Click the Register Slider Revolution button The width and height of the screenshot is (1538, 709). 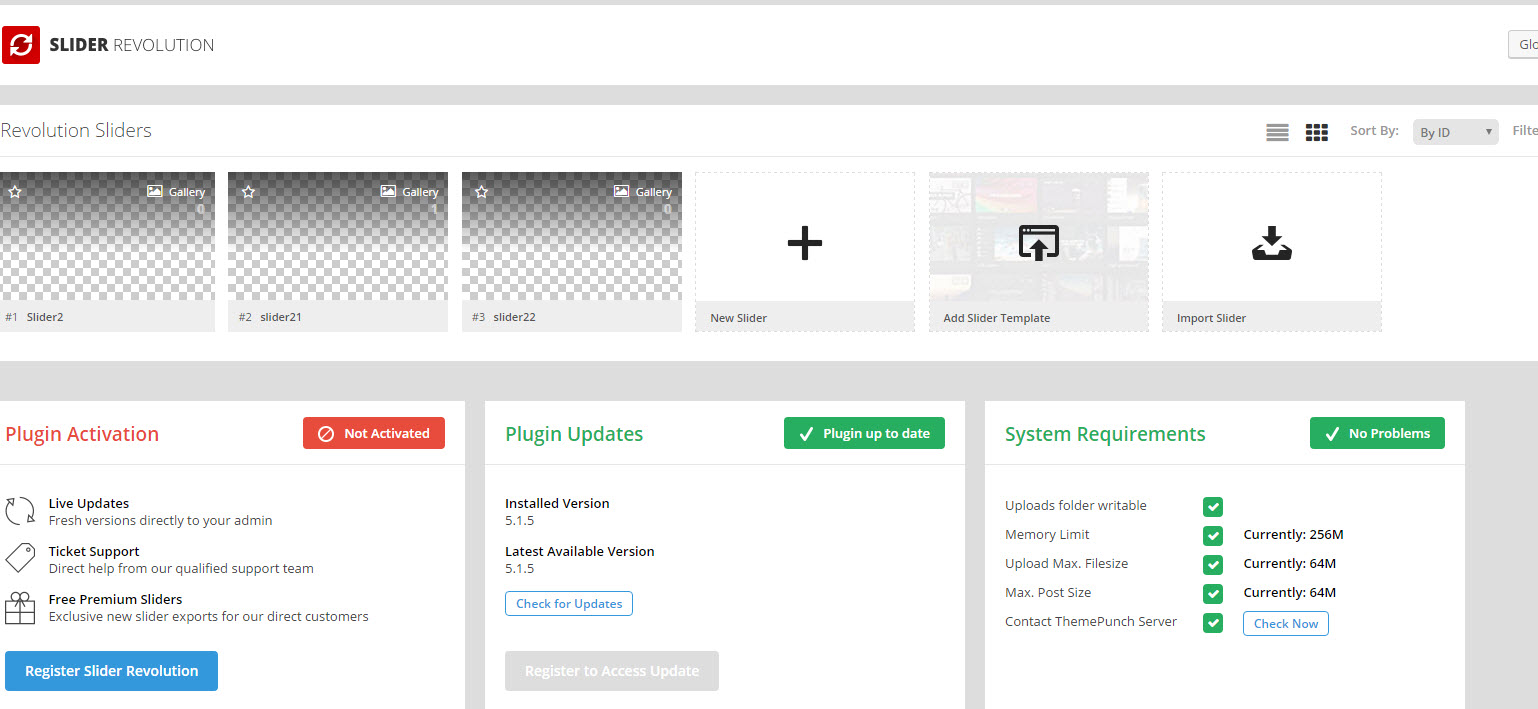click(111, 671)
